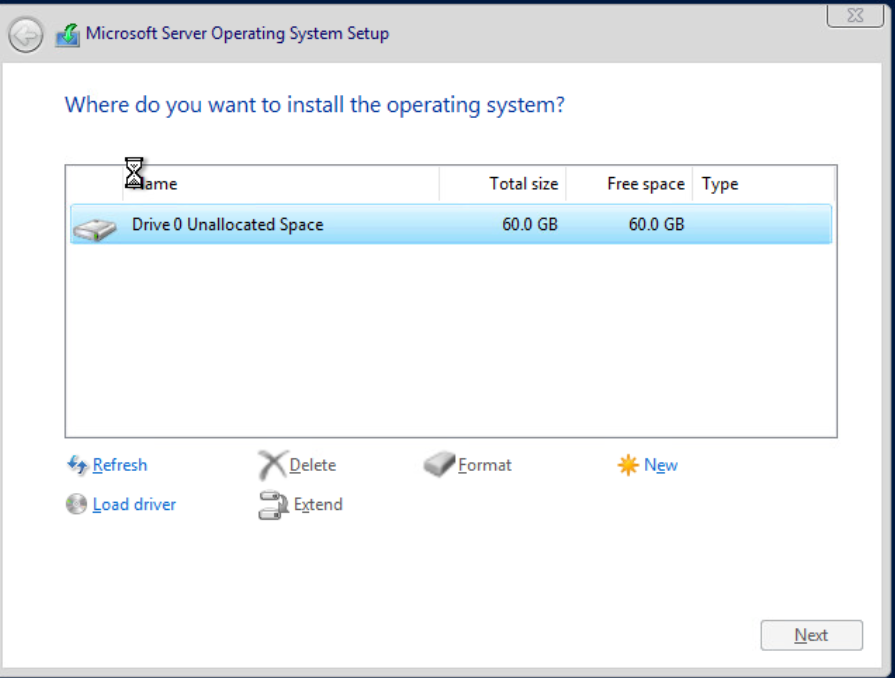Image resolution: width=895 pixels, height=678 pixels.
Task: Sort by the Total size column header
Action: click(503, 184)
